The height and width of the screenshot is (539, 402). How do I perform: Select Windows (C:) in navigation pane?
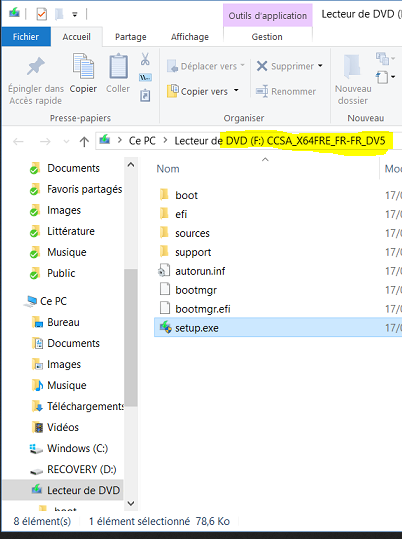77,448
